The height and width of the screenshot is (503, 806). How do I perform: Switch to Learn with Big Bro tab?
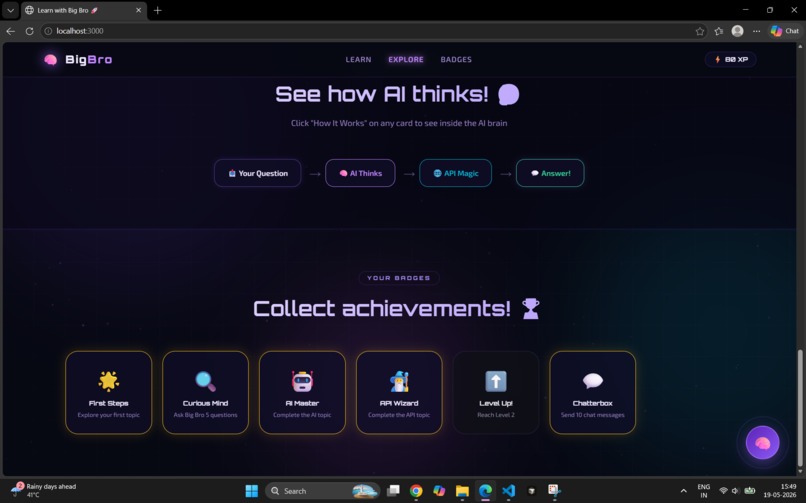point(83,10)
